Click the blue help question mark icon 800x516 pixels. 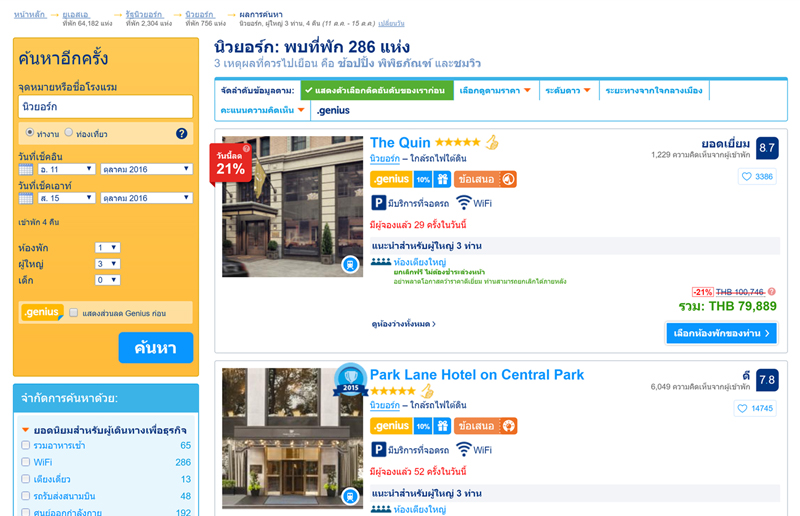click(181, 133)
